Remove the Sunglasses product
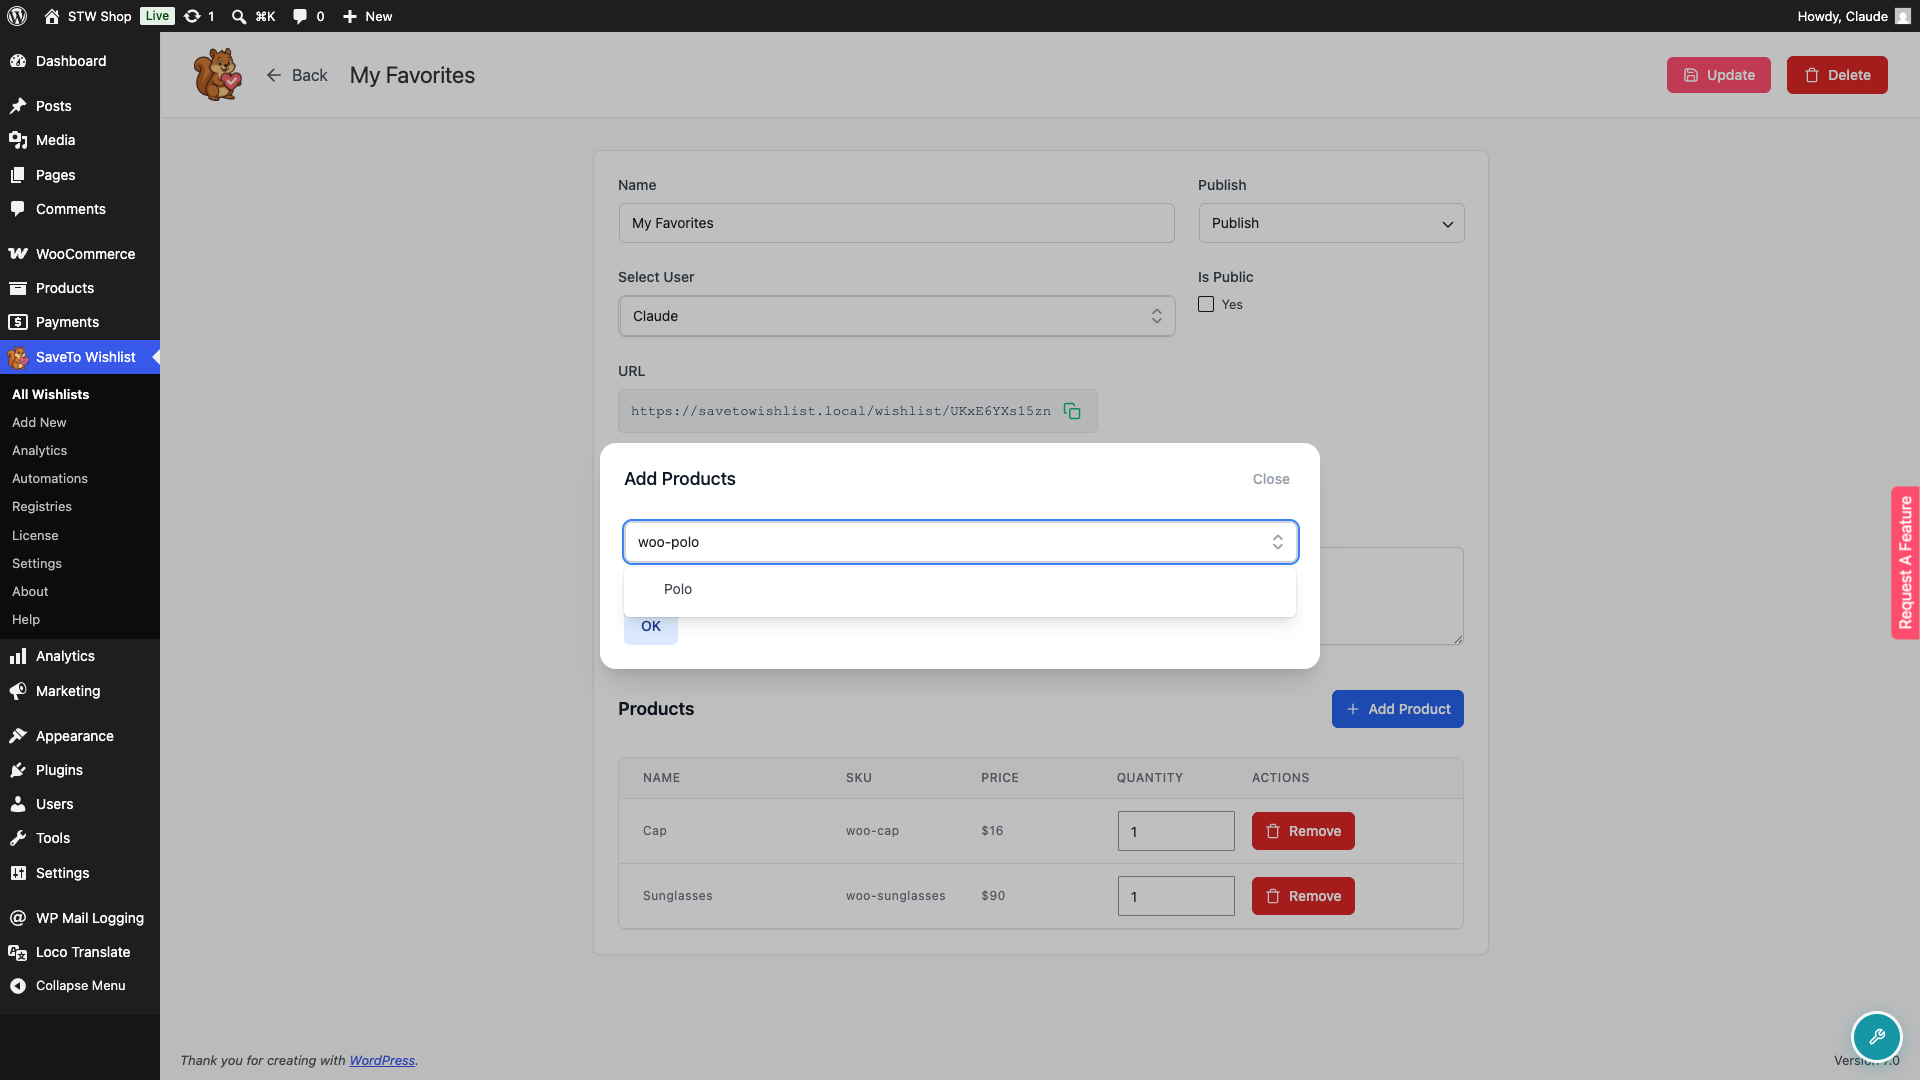 [1303, 896]
